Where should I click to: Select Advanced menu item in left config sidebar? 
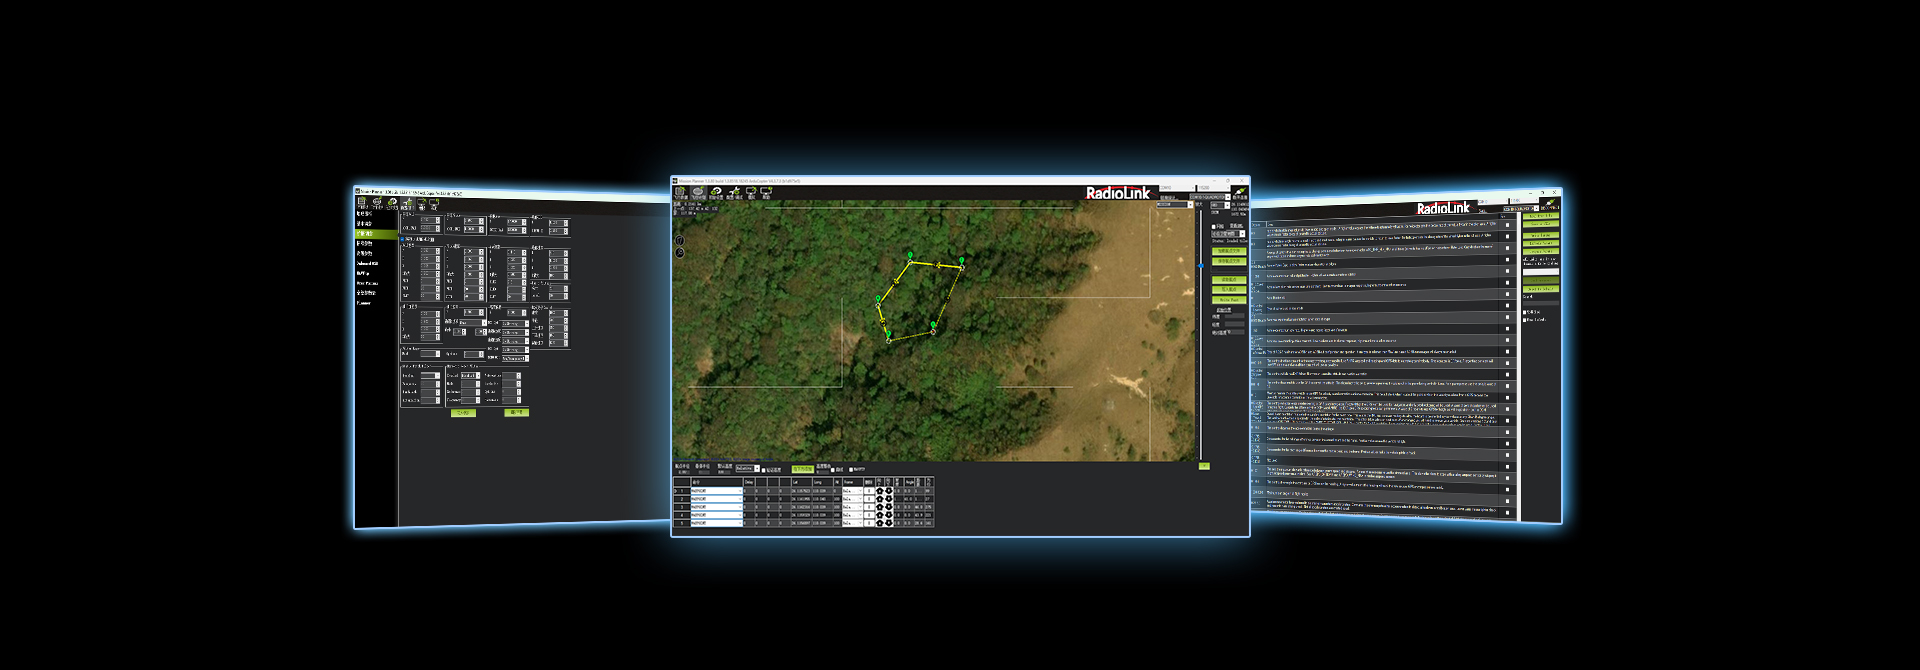(x=367, y=264)
